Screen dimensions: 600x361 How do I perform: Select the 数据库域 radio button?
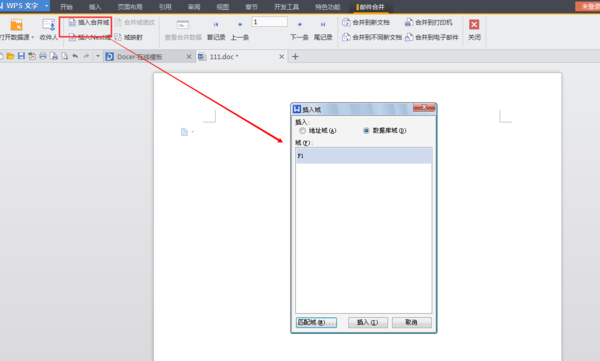click(366, 131)
